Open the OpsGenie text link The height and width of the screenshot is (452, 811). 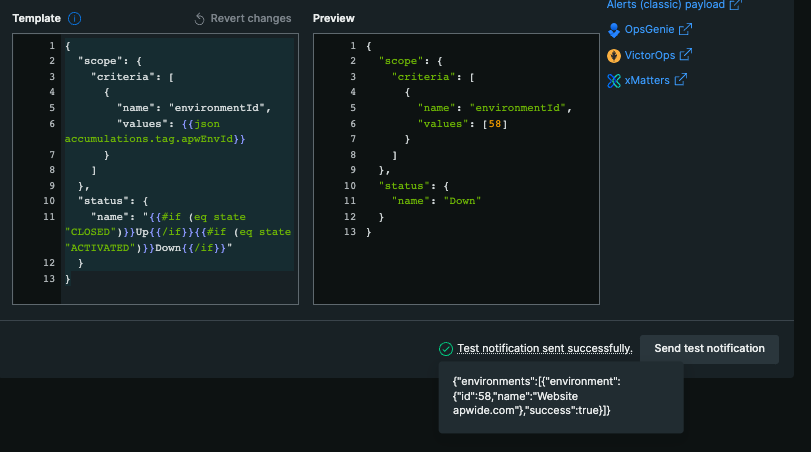(x=649, y=30)
